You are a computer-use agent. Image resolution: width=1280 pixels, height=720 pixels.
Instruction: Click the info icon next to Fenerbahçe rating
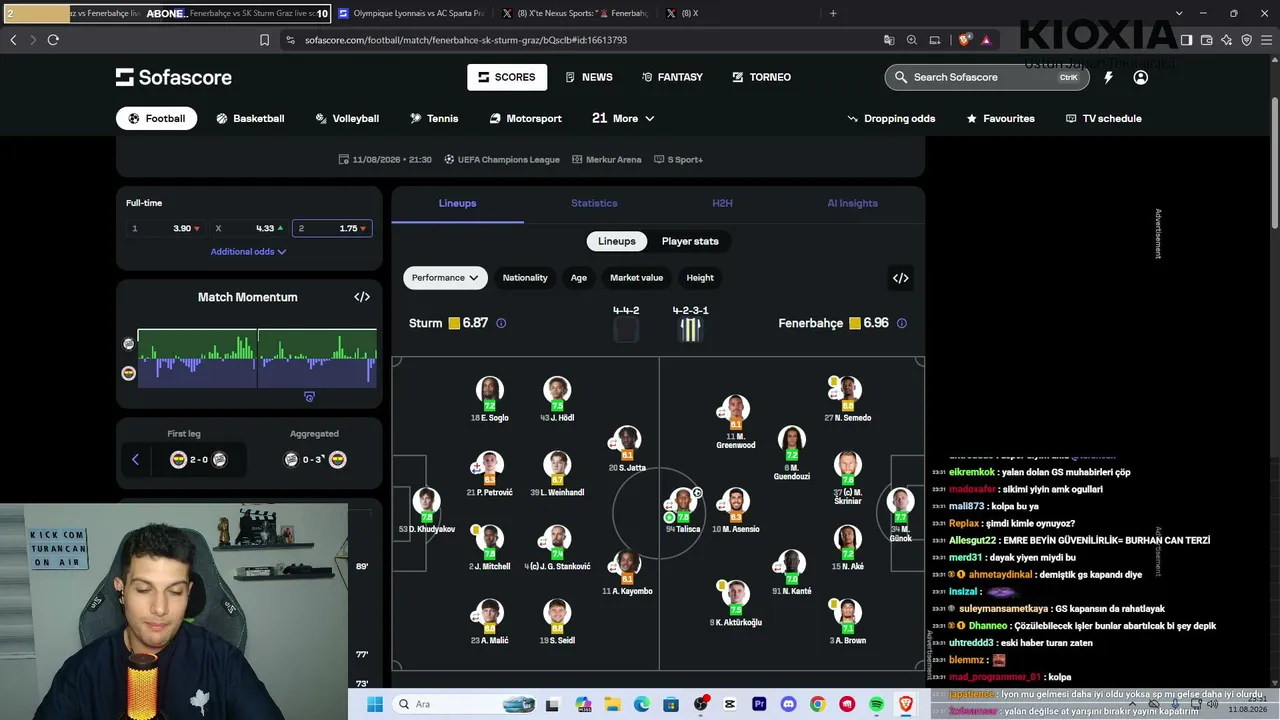click(902, 323)
